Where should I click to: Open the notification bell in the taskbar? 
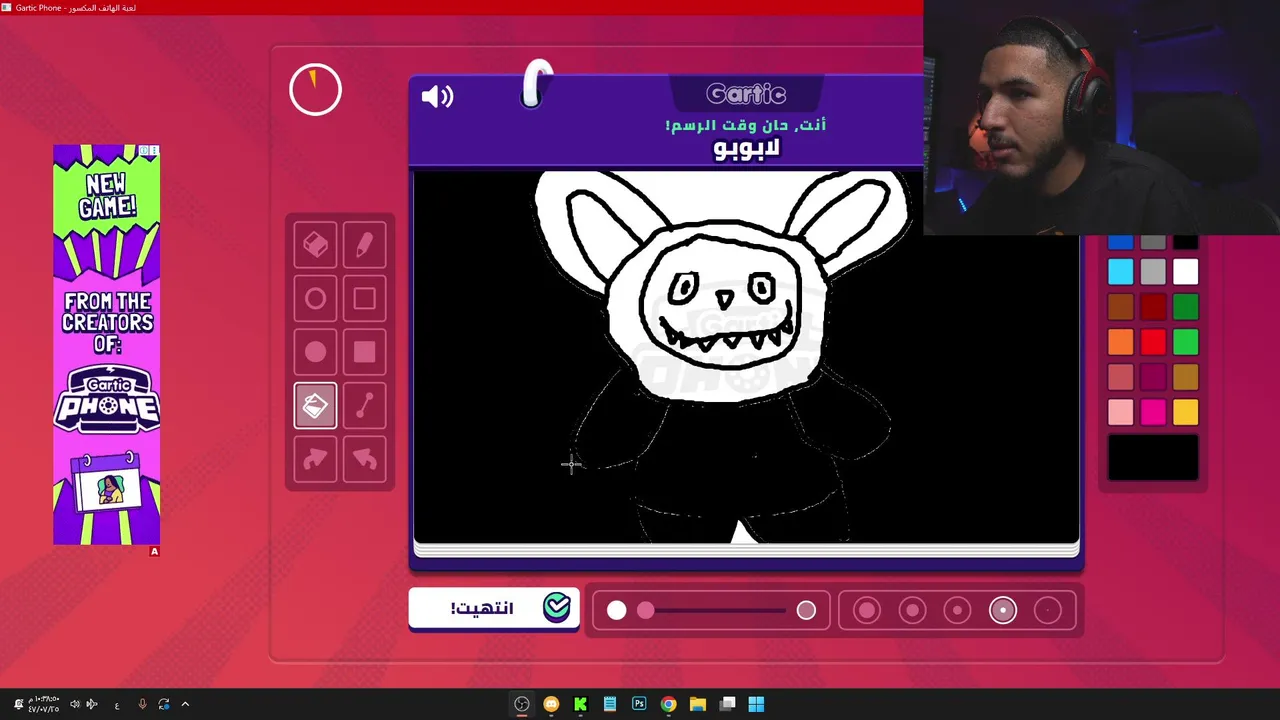18,704
